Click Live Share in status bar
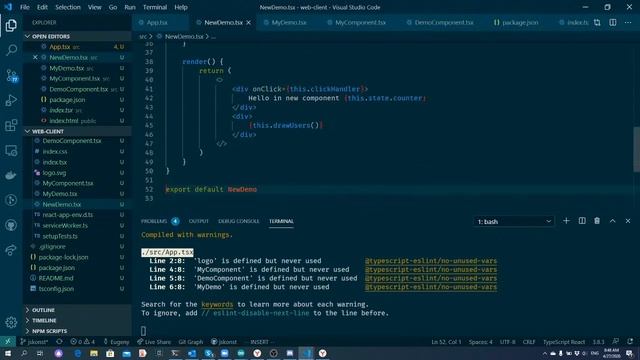This screenshot has height=360, width=640. [154, 342]
